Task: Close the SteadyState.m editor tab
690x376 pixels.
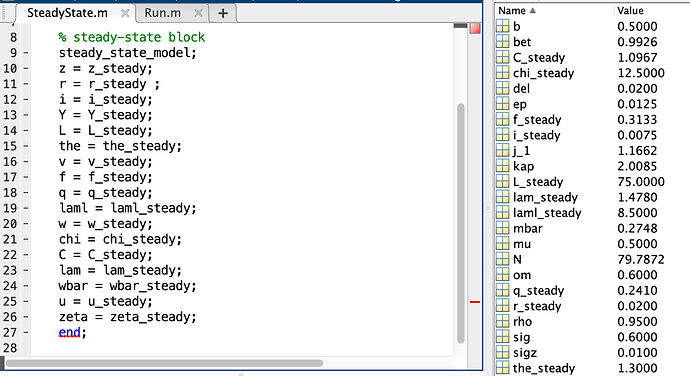Action: 125,13
